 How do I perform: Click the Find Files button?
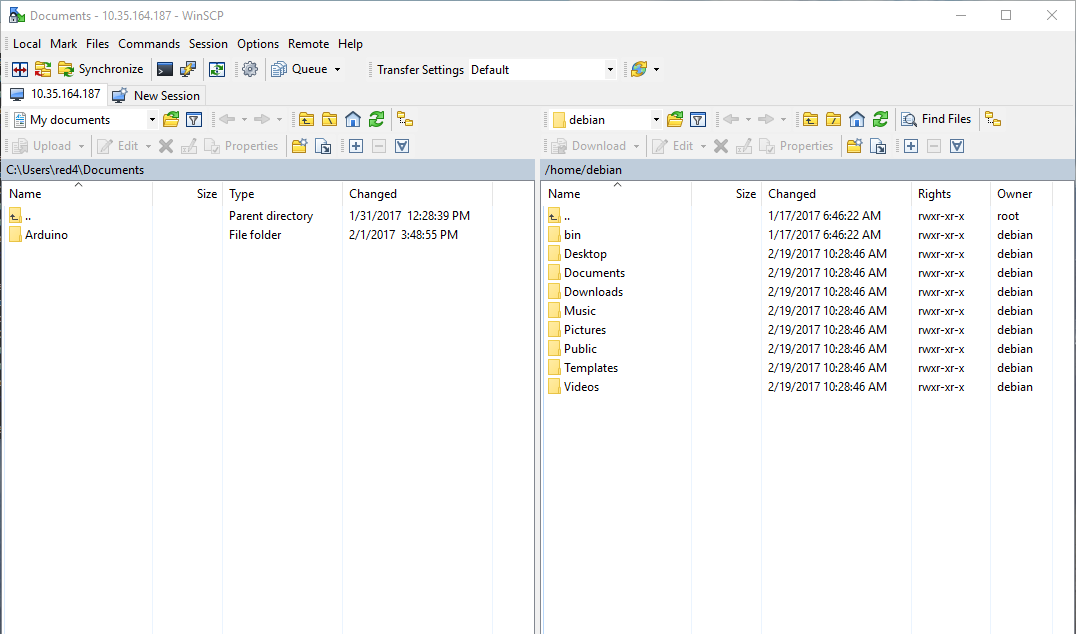[x=937, y=119]
